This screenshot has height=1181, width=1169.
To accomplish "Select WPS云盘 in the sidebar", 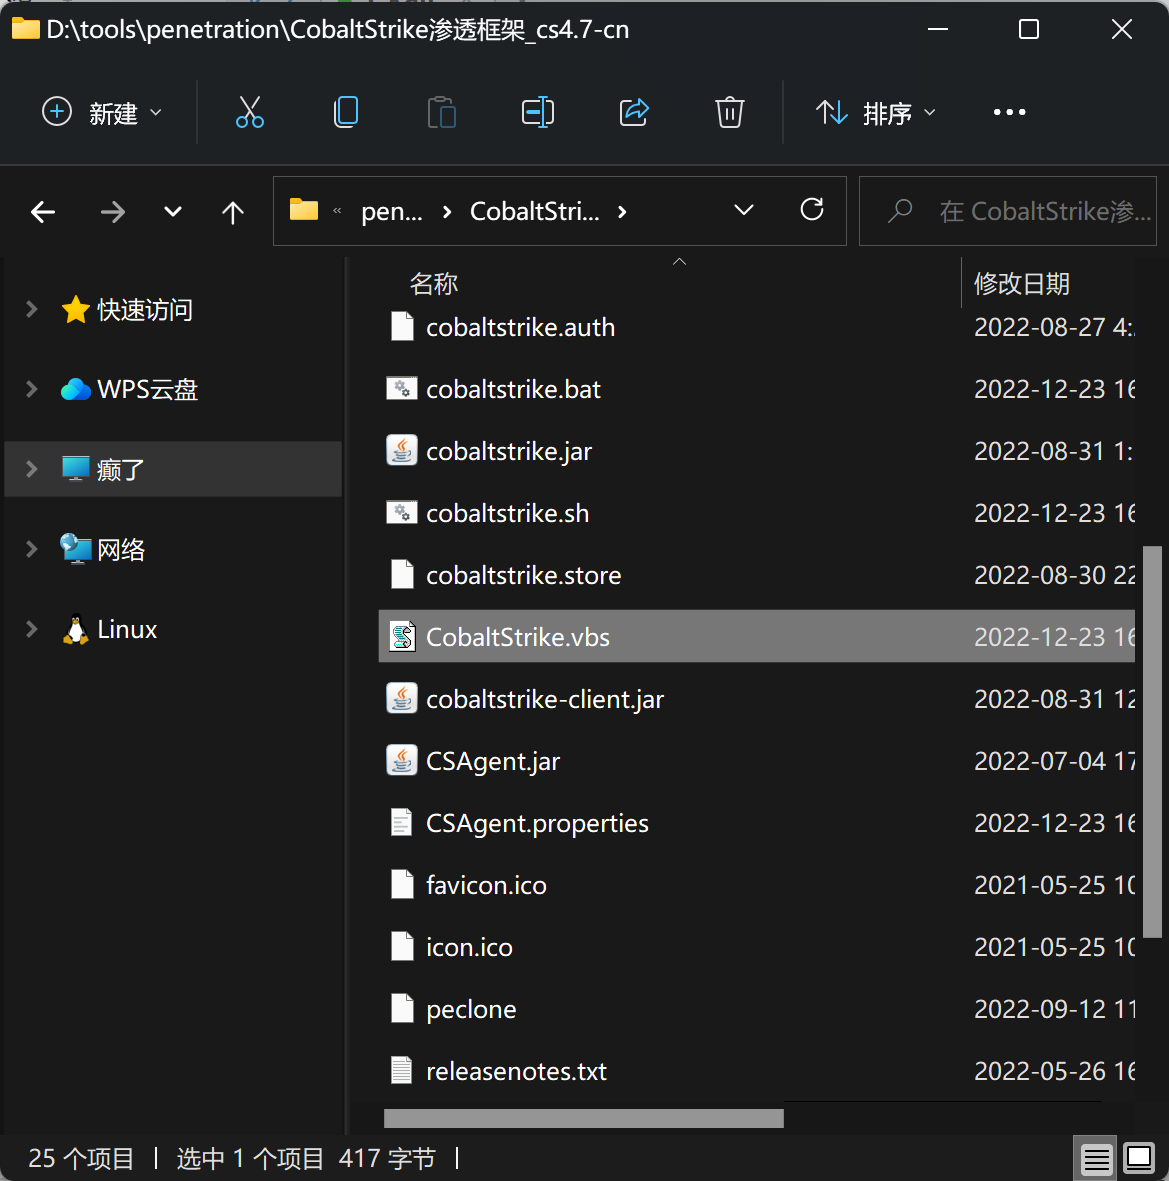I will click(x=147, y=389).
